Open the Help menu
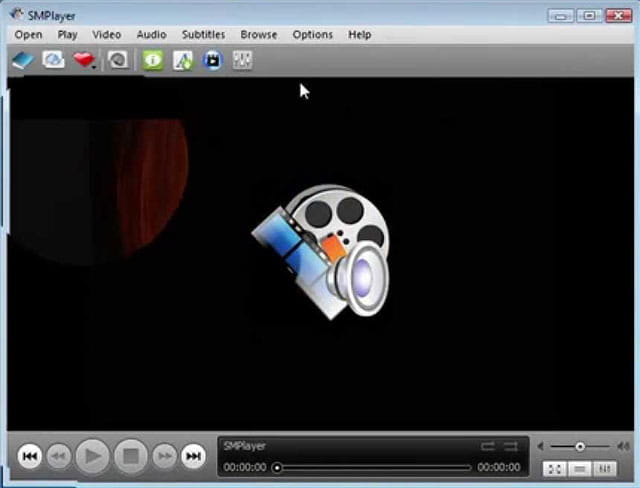Image resolution: width=640 pixels, height=488 pixels. [x=360, y=35]
